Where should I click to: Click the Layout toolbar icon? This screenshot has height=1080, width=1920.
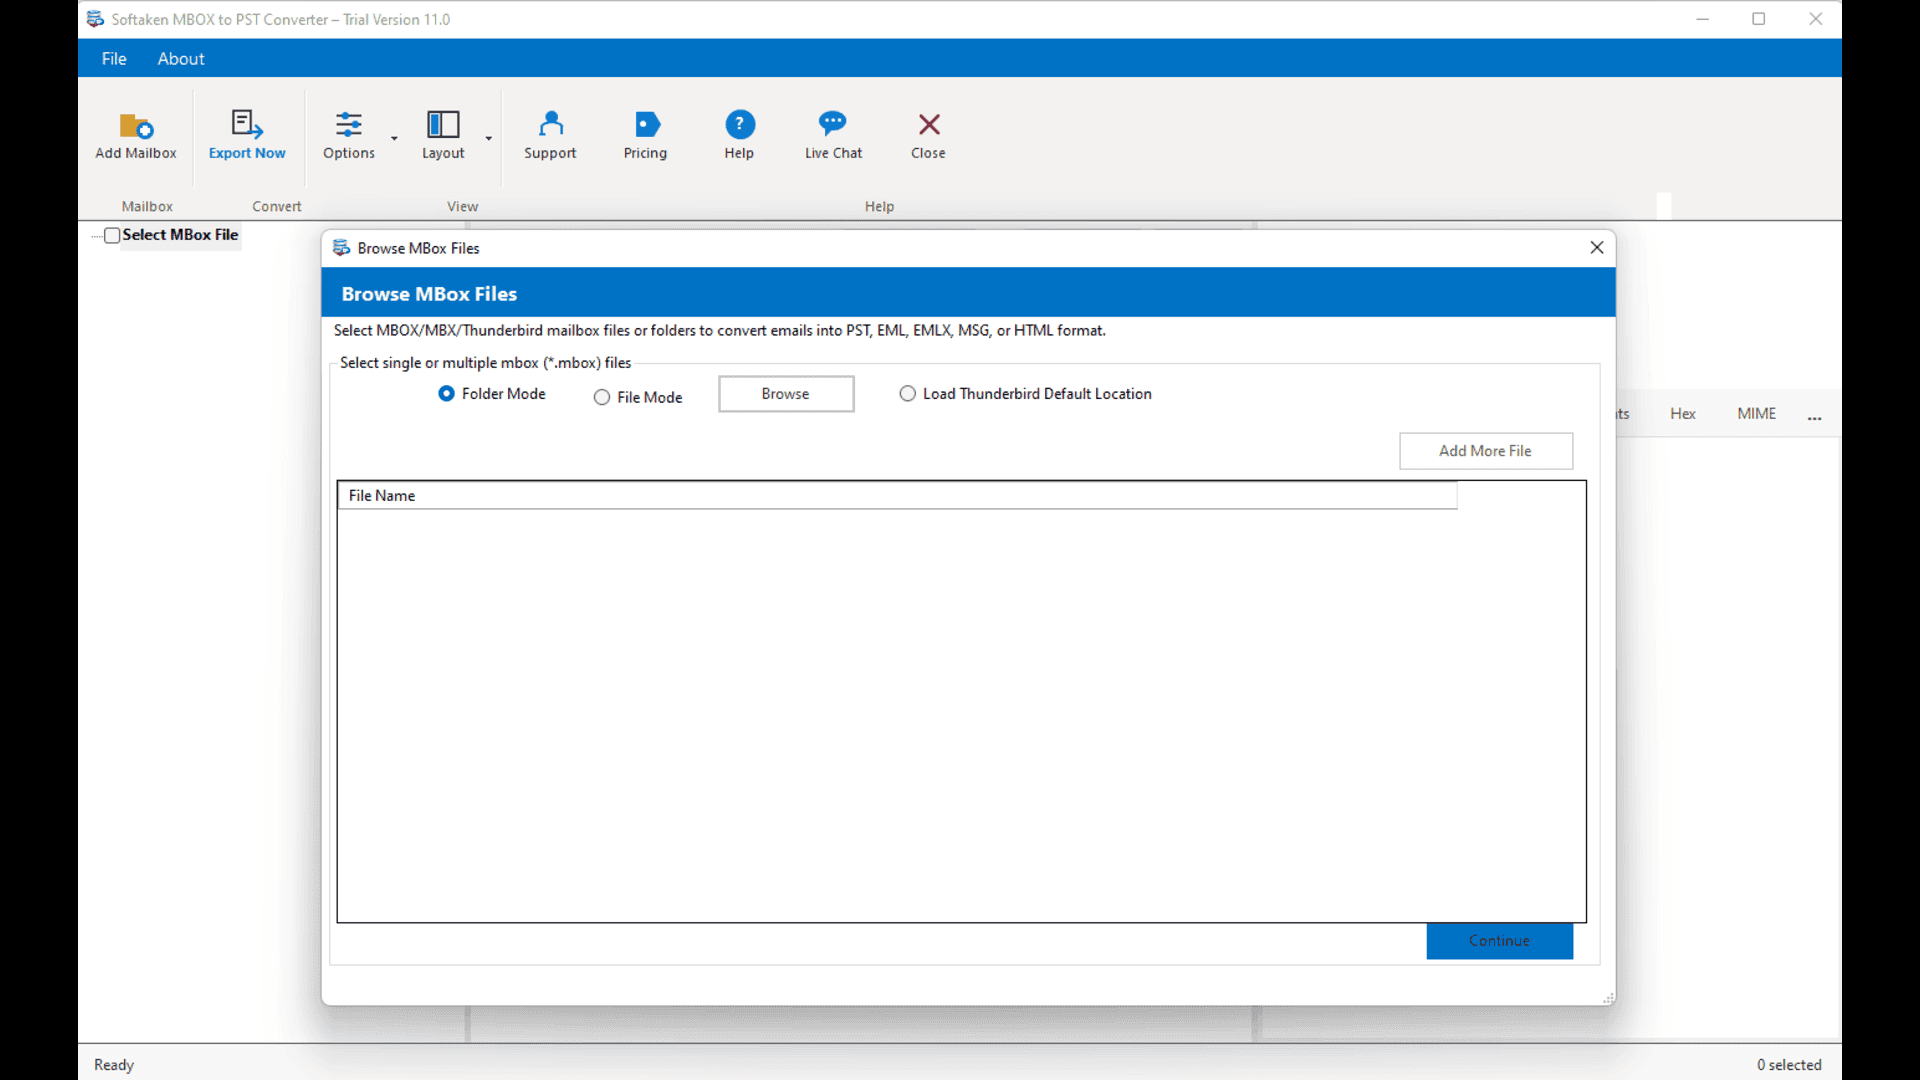tap(443, 124)
